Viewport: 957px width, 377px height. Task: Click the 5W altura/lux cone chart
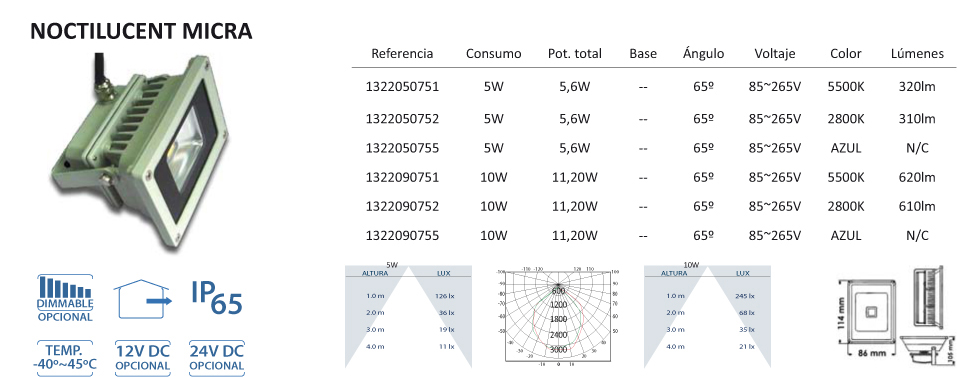coord(408,316)
